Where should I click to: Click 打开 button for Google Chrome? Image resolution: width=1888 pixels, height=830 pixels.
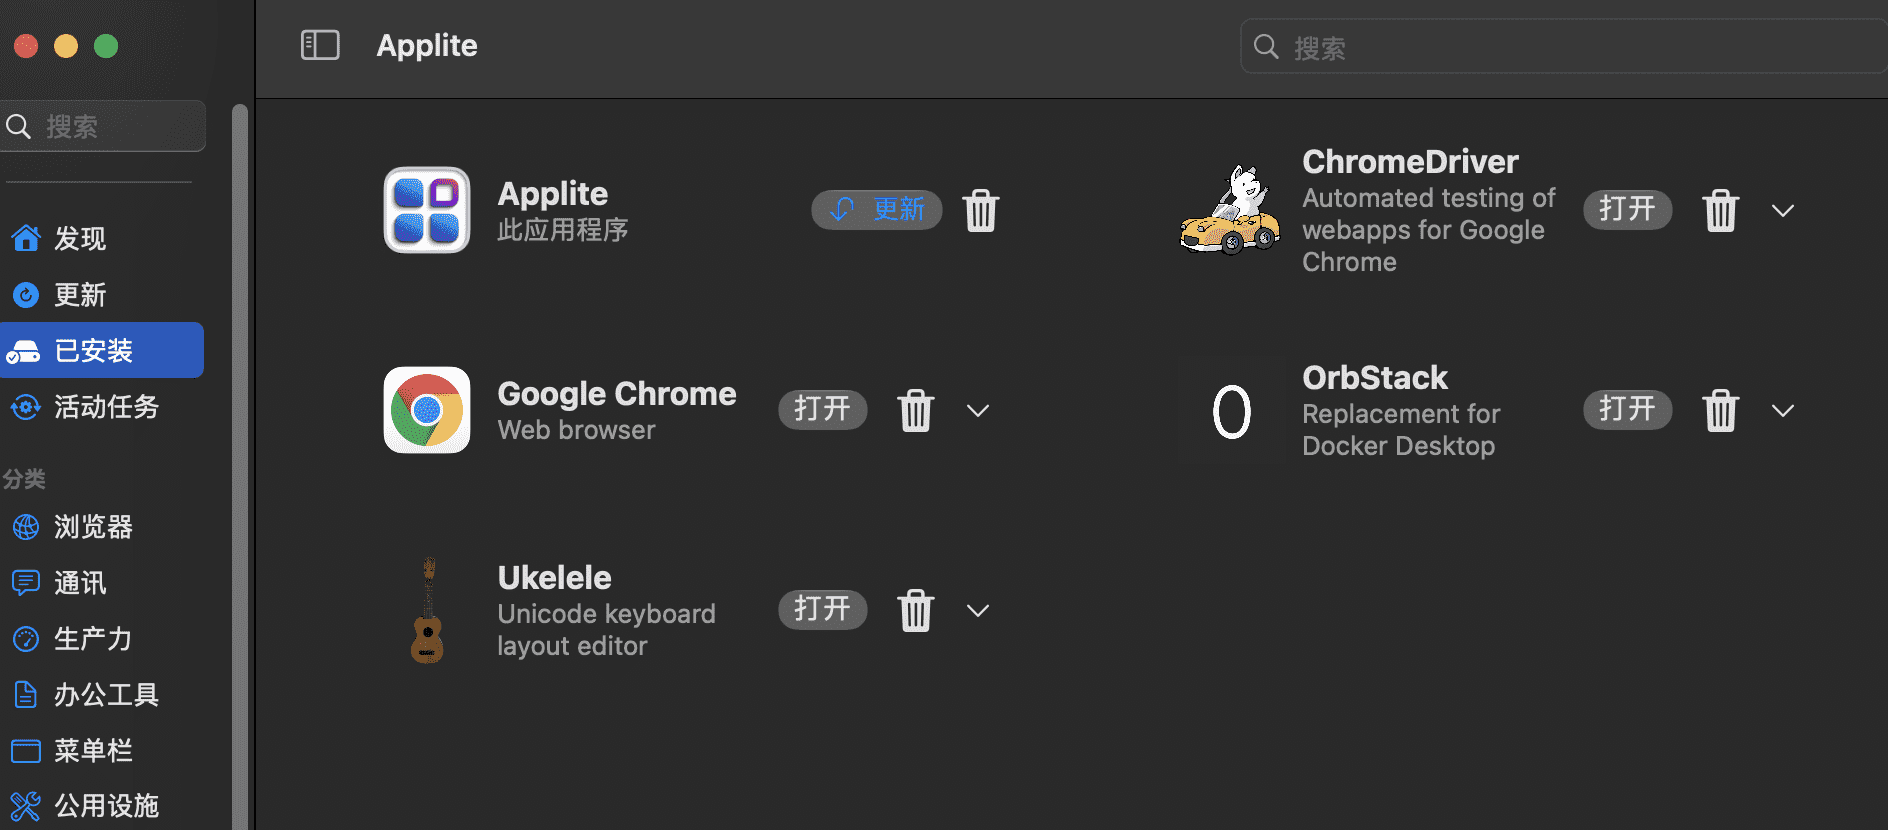(x=822, y=410)
